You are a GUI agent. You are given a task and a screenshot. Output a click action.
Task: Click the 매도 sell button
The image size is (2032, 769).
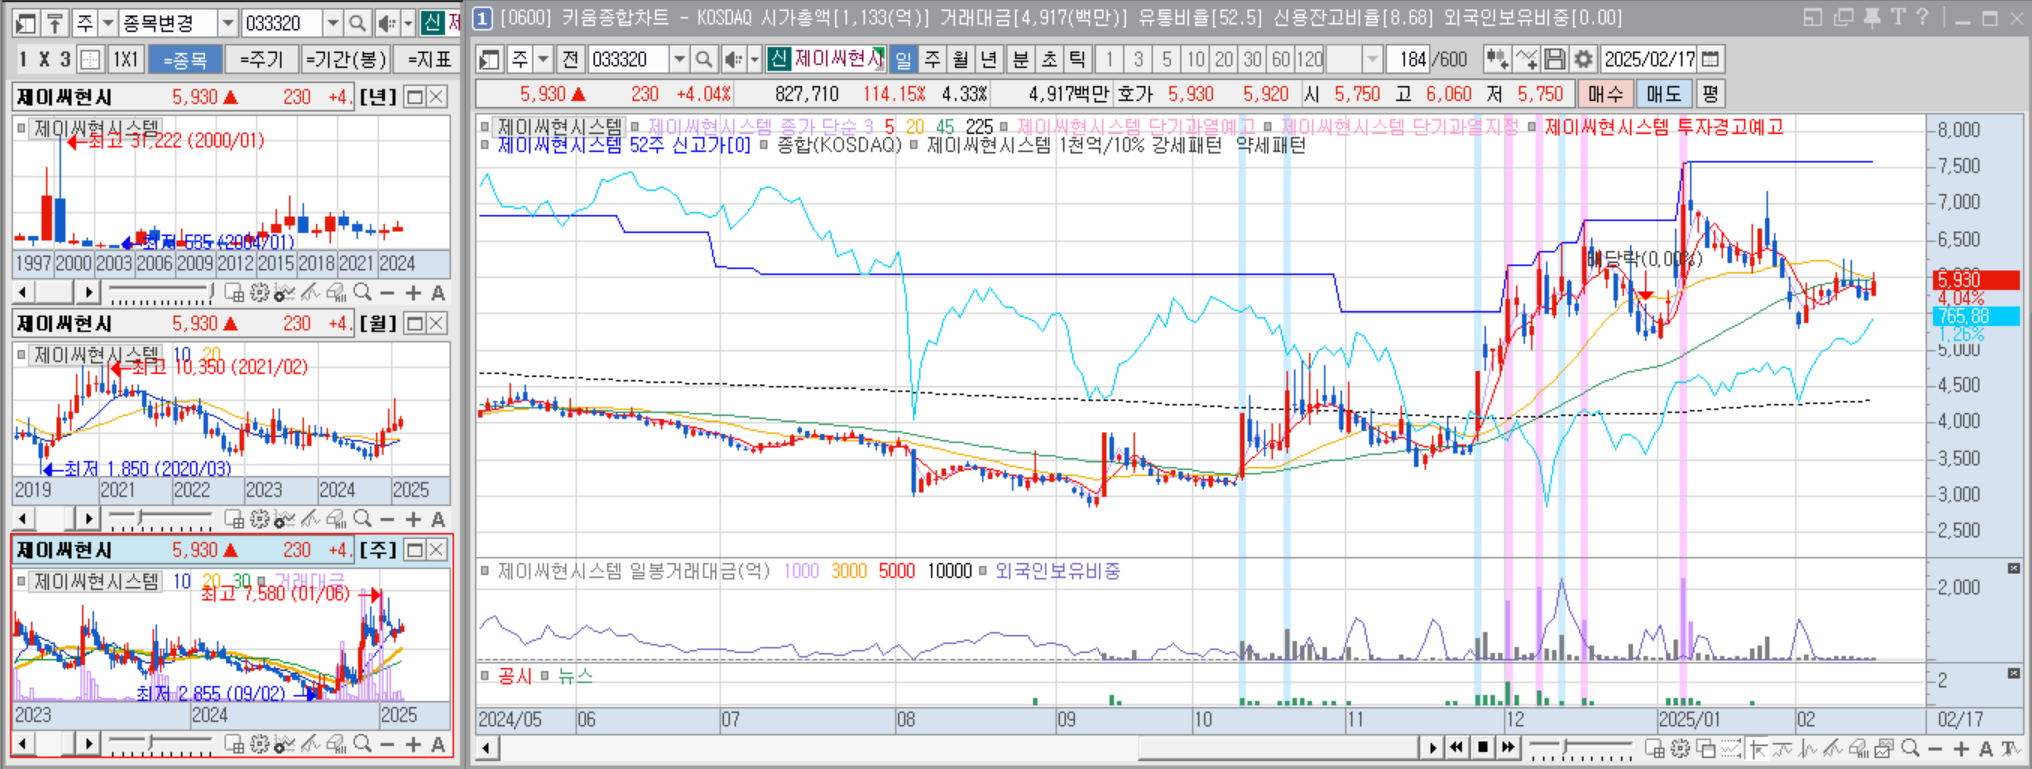[1664, 94]
